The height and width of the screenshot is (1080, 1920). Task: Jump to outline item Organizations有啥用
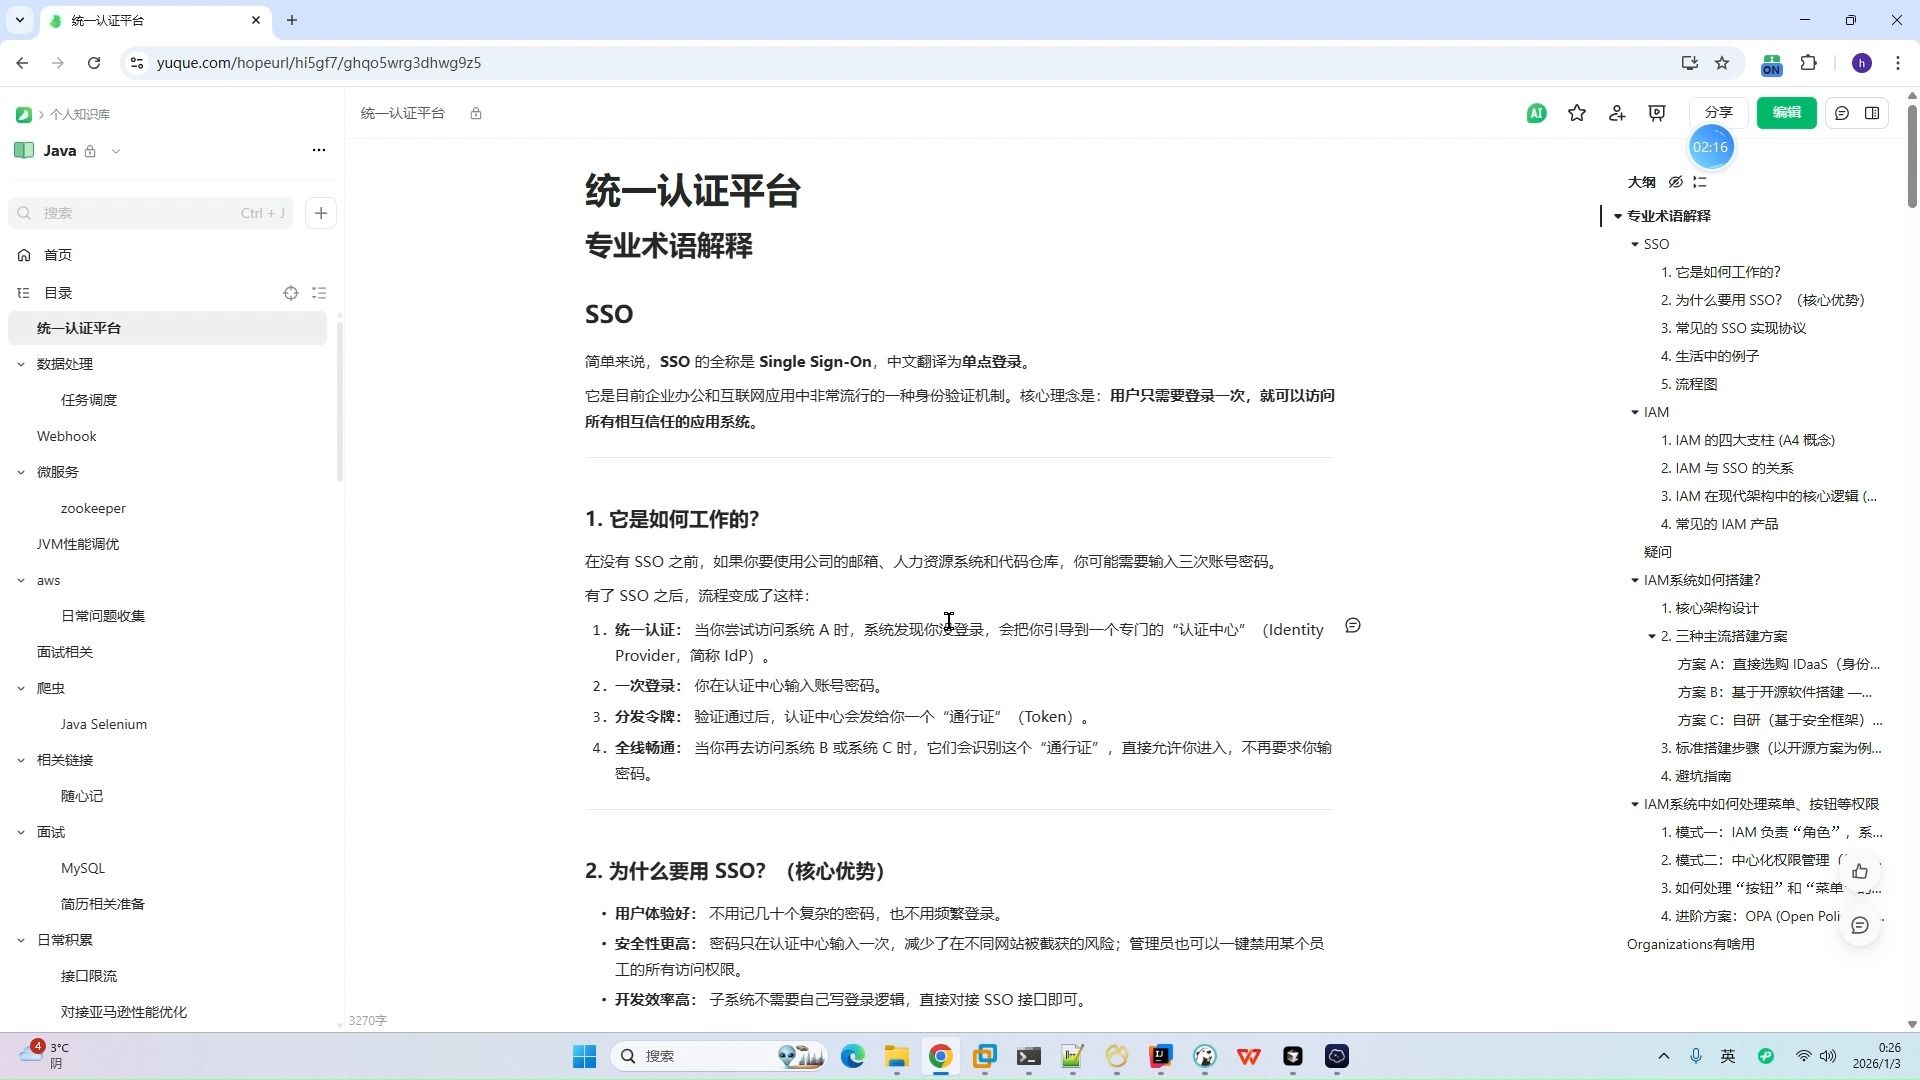[x=1691, y=944]
